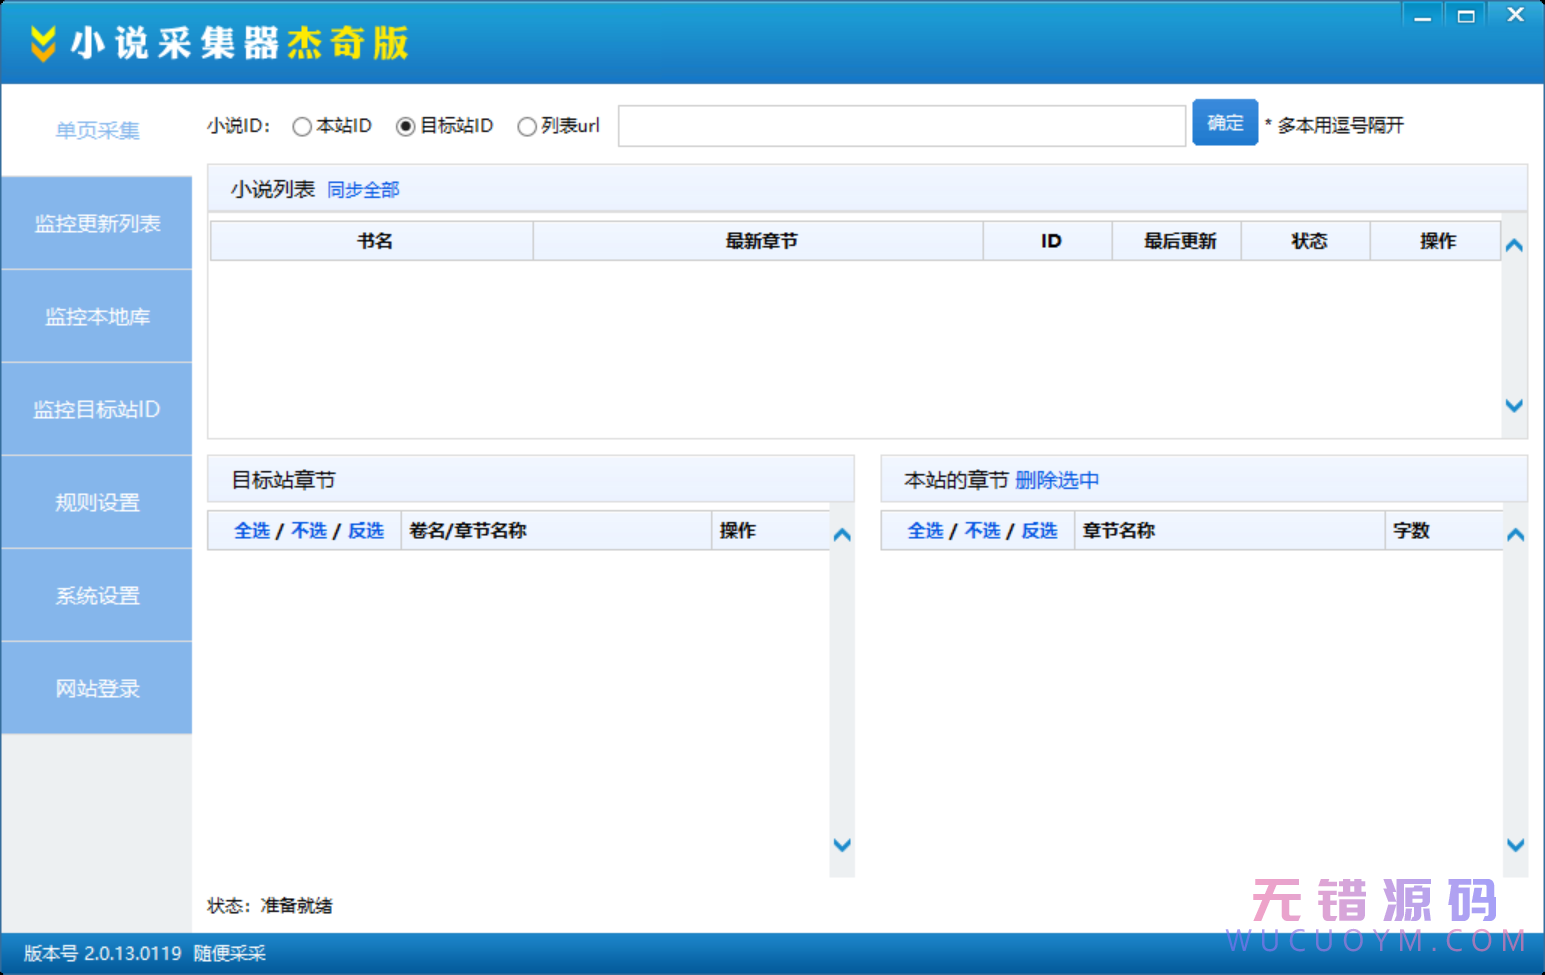This screenshot has width=1545, height=975.
Task: Go to the 网站登录 tab
Action: click(97, 689)
